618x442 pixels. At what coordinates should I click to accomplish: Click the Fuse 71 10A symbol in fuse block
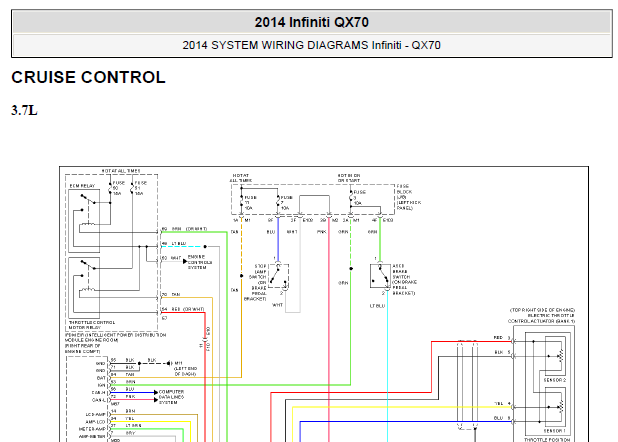tap(242, 202)
